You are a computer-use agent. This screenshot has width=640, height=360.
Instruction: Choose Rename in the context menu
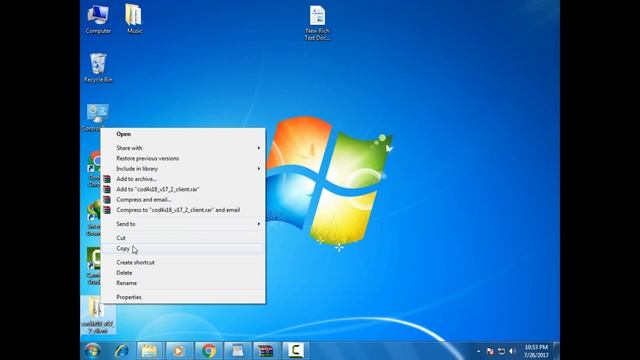tap(183, 283)
